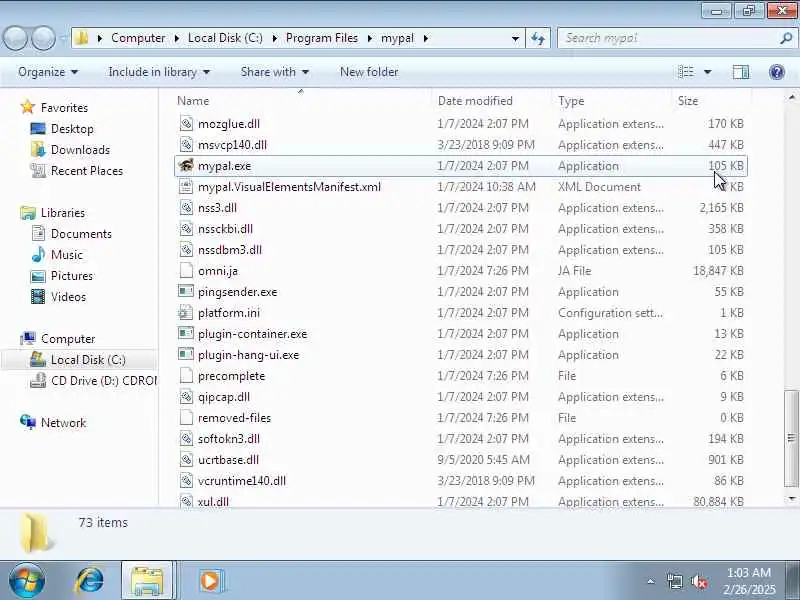Open the Start menu orb
The image size is (800, 600).
coord(27,581)
